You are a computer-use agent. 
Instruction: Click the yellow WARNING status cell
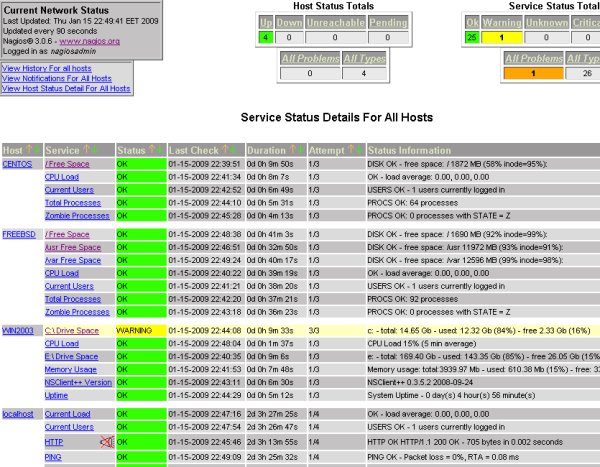pos(141,331)
